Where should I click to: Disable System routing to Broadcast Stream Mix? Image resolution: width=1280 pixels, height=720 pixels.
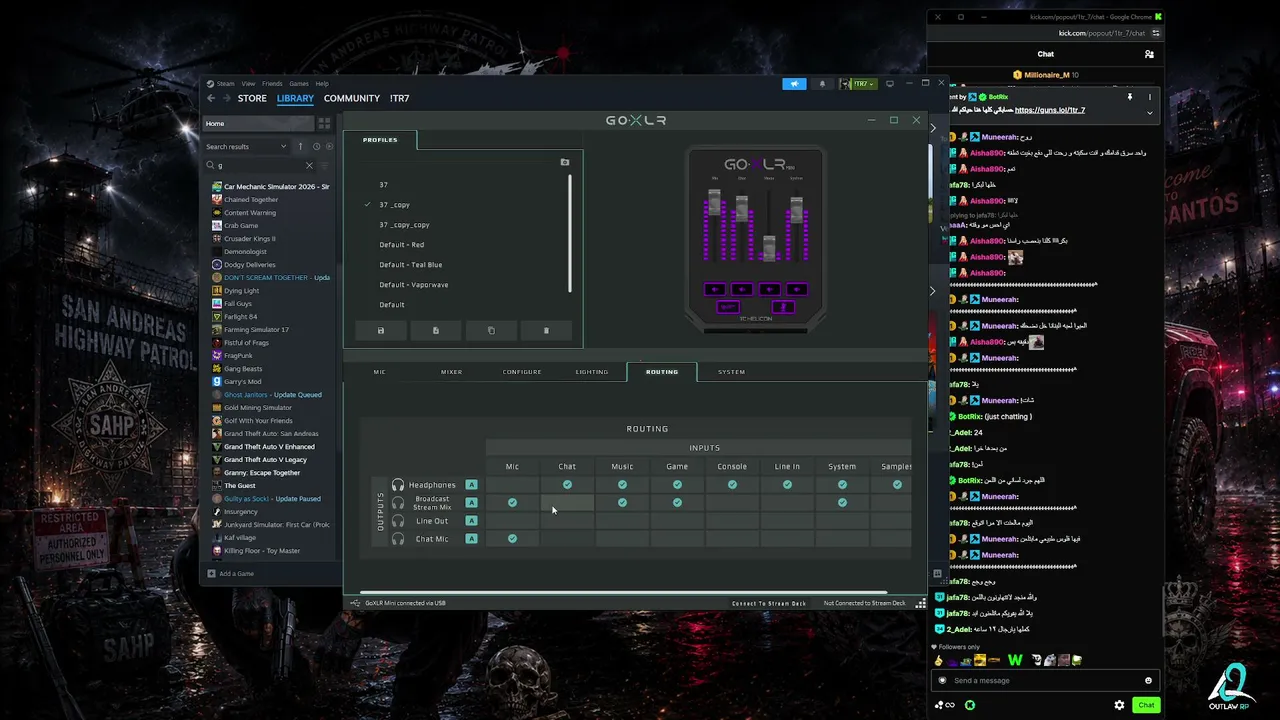click(x=842, y=503)
